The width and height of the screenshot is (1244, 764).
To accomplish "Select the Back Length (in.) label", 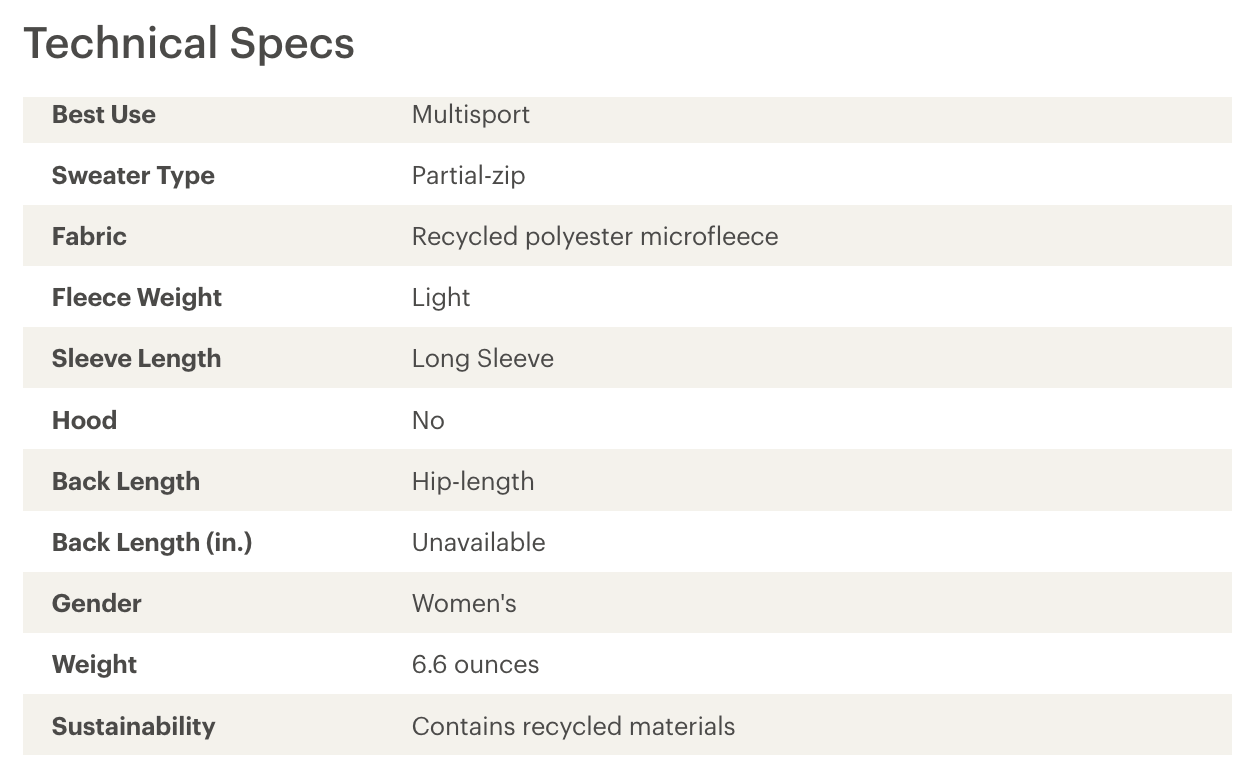I will [x=152, y=542].
